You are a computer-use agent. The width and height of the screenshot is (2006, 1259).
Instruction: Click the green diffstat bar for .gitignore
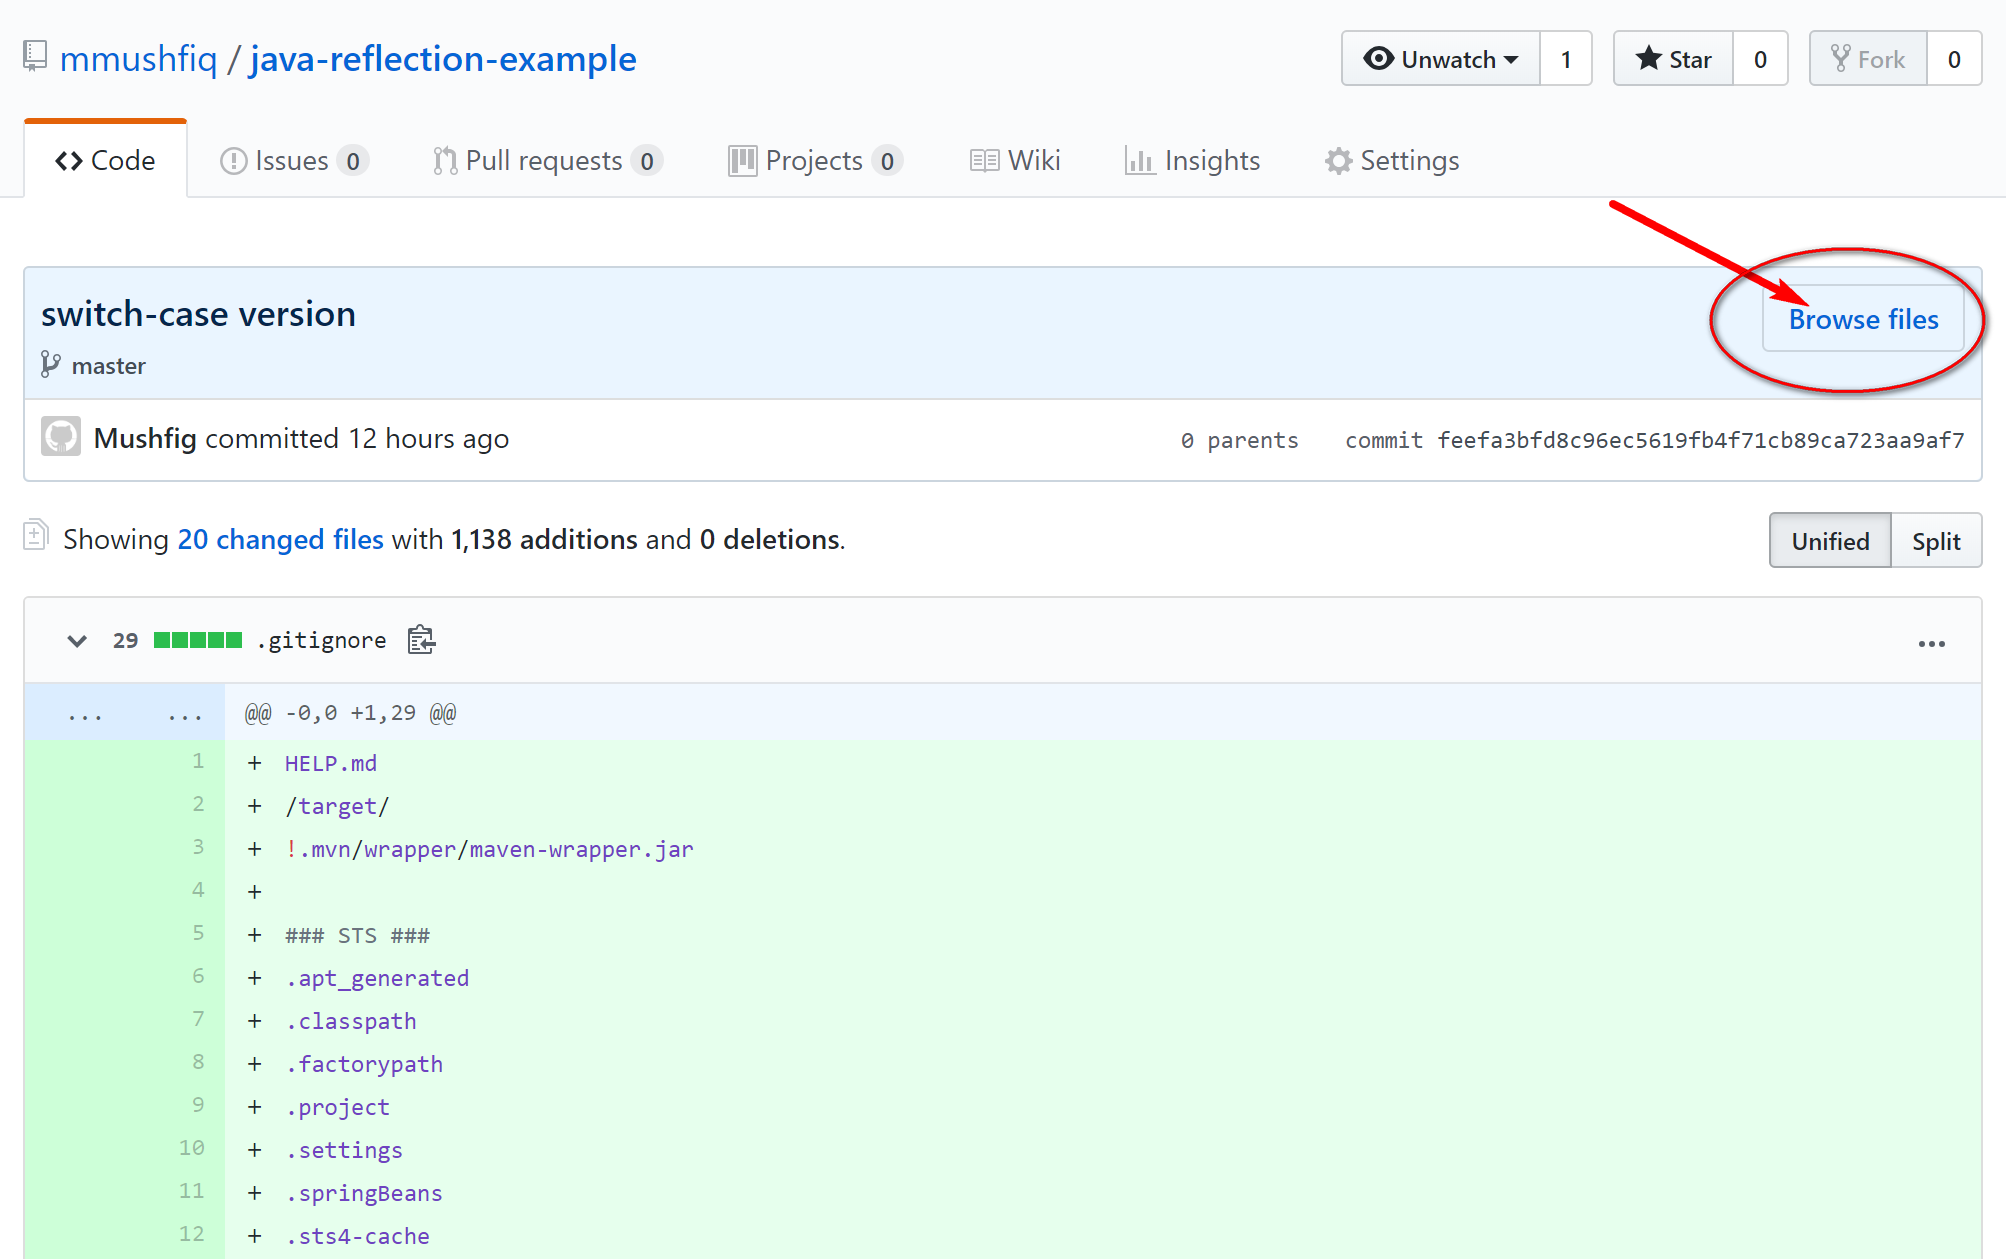point(198,640)
